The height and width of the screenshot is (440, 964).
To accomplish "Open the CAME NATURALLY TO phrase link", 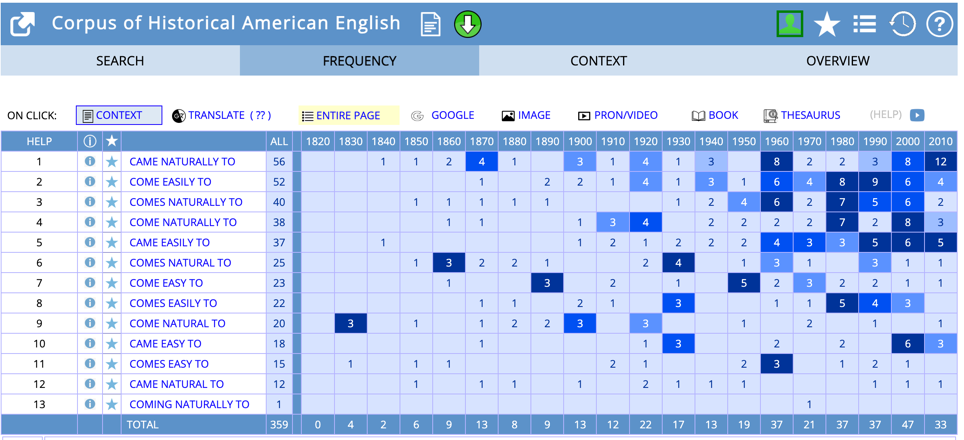I will pyautogui.click(x=182, y=162).
